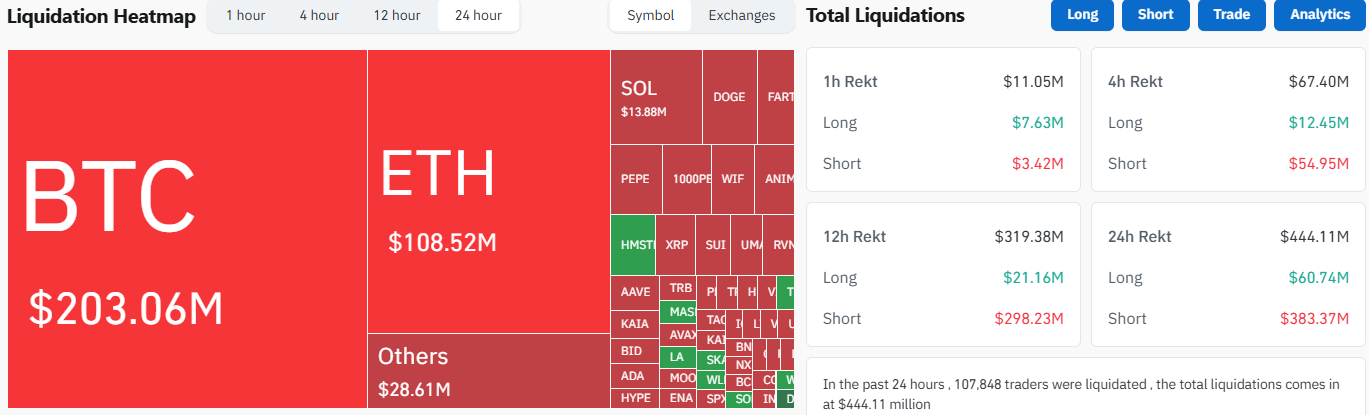The image size is (1369, 415).
Task: Click the Trade button
Action: pyautogui.click(x=1231, y=15)
